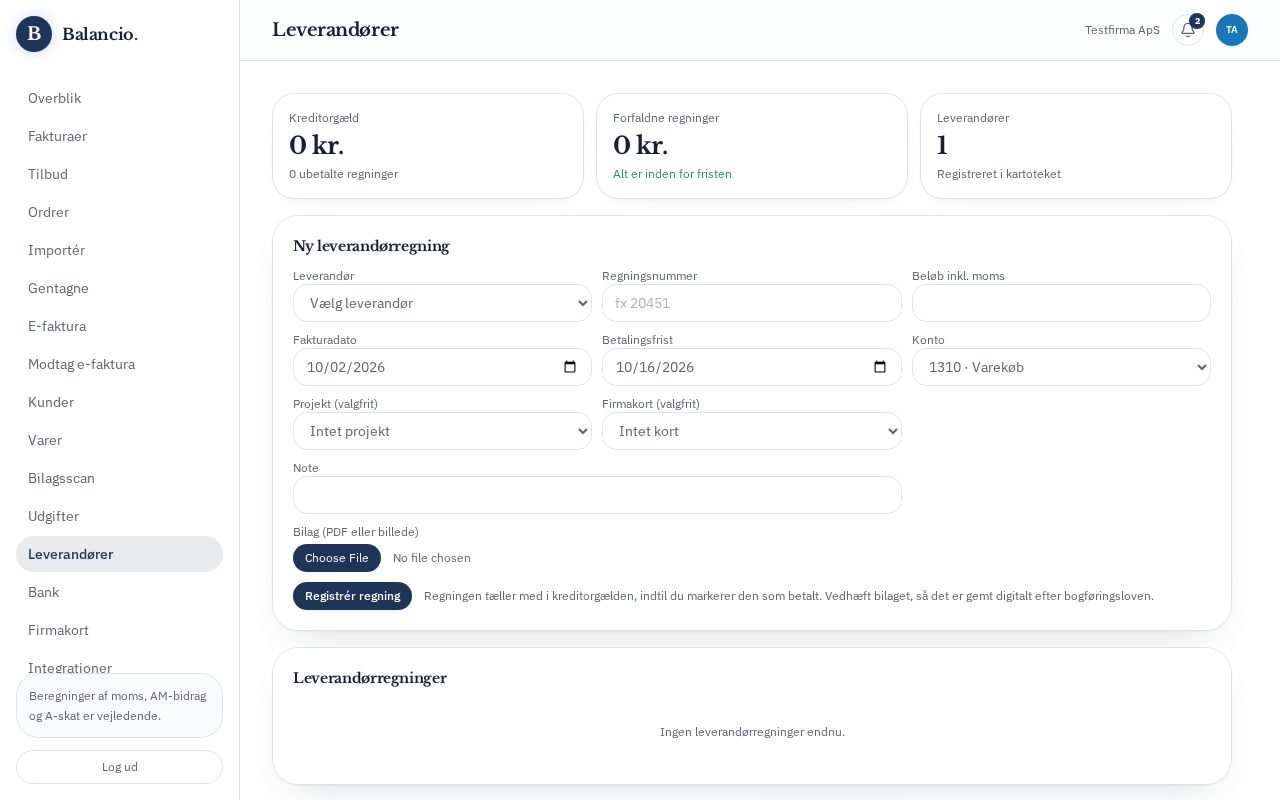The image size is (1280, 800).
Task: Open E-faktura page
Action: coord(119,326)
